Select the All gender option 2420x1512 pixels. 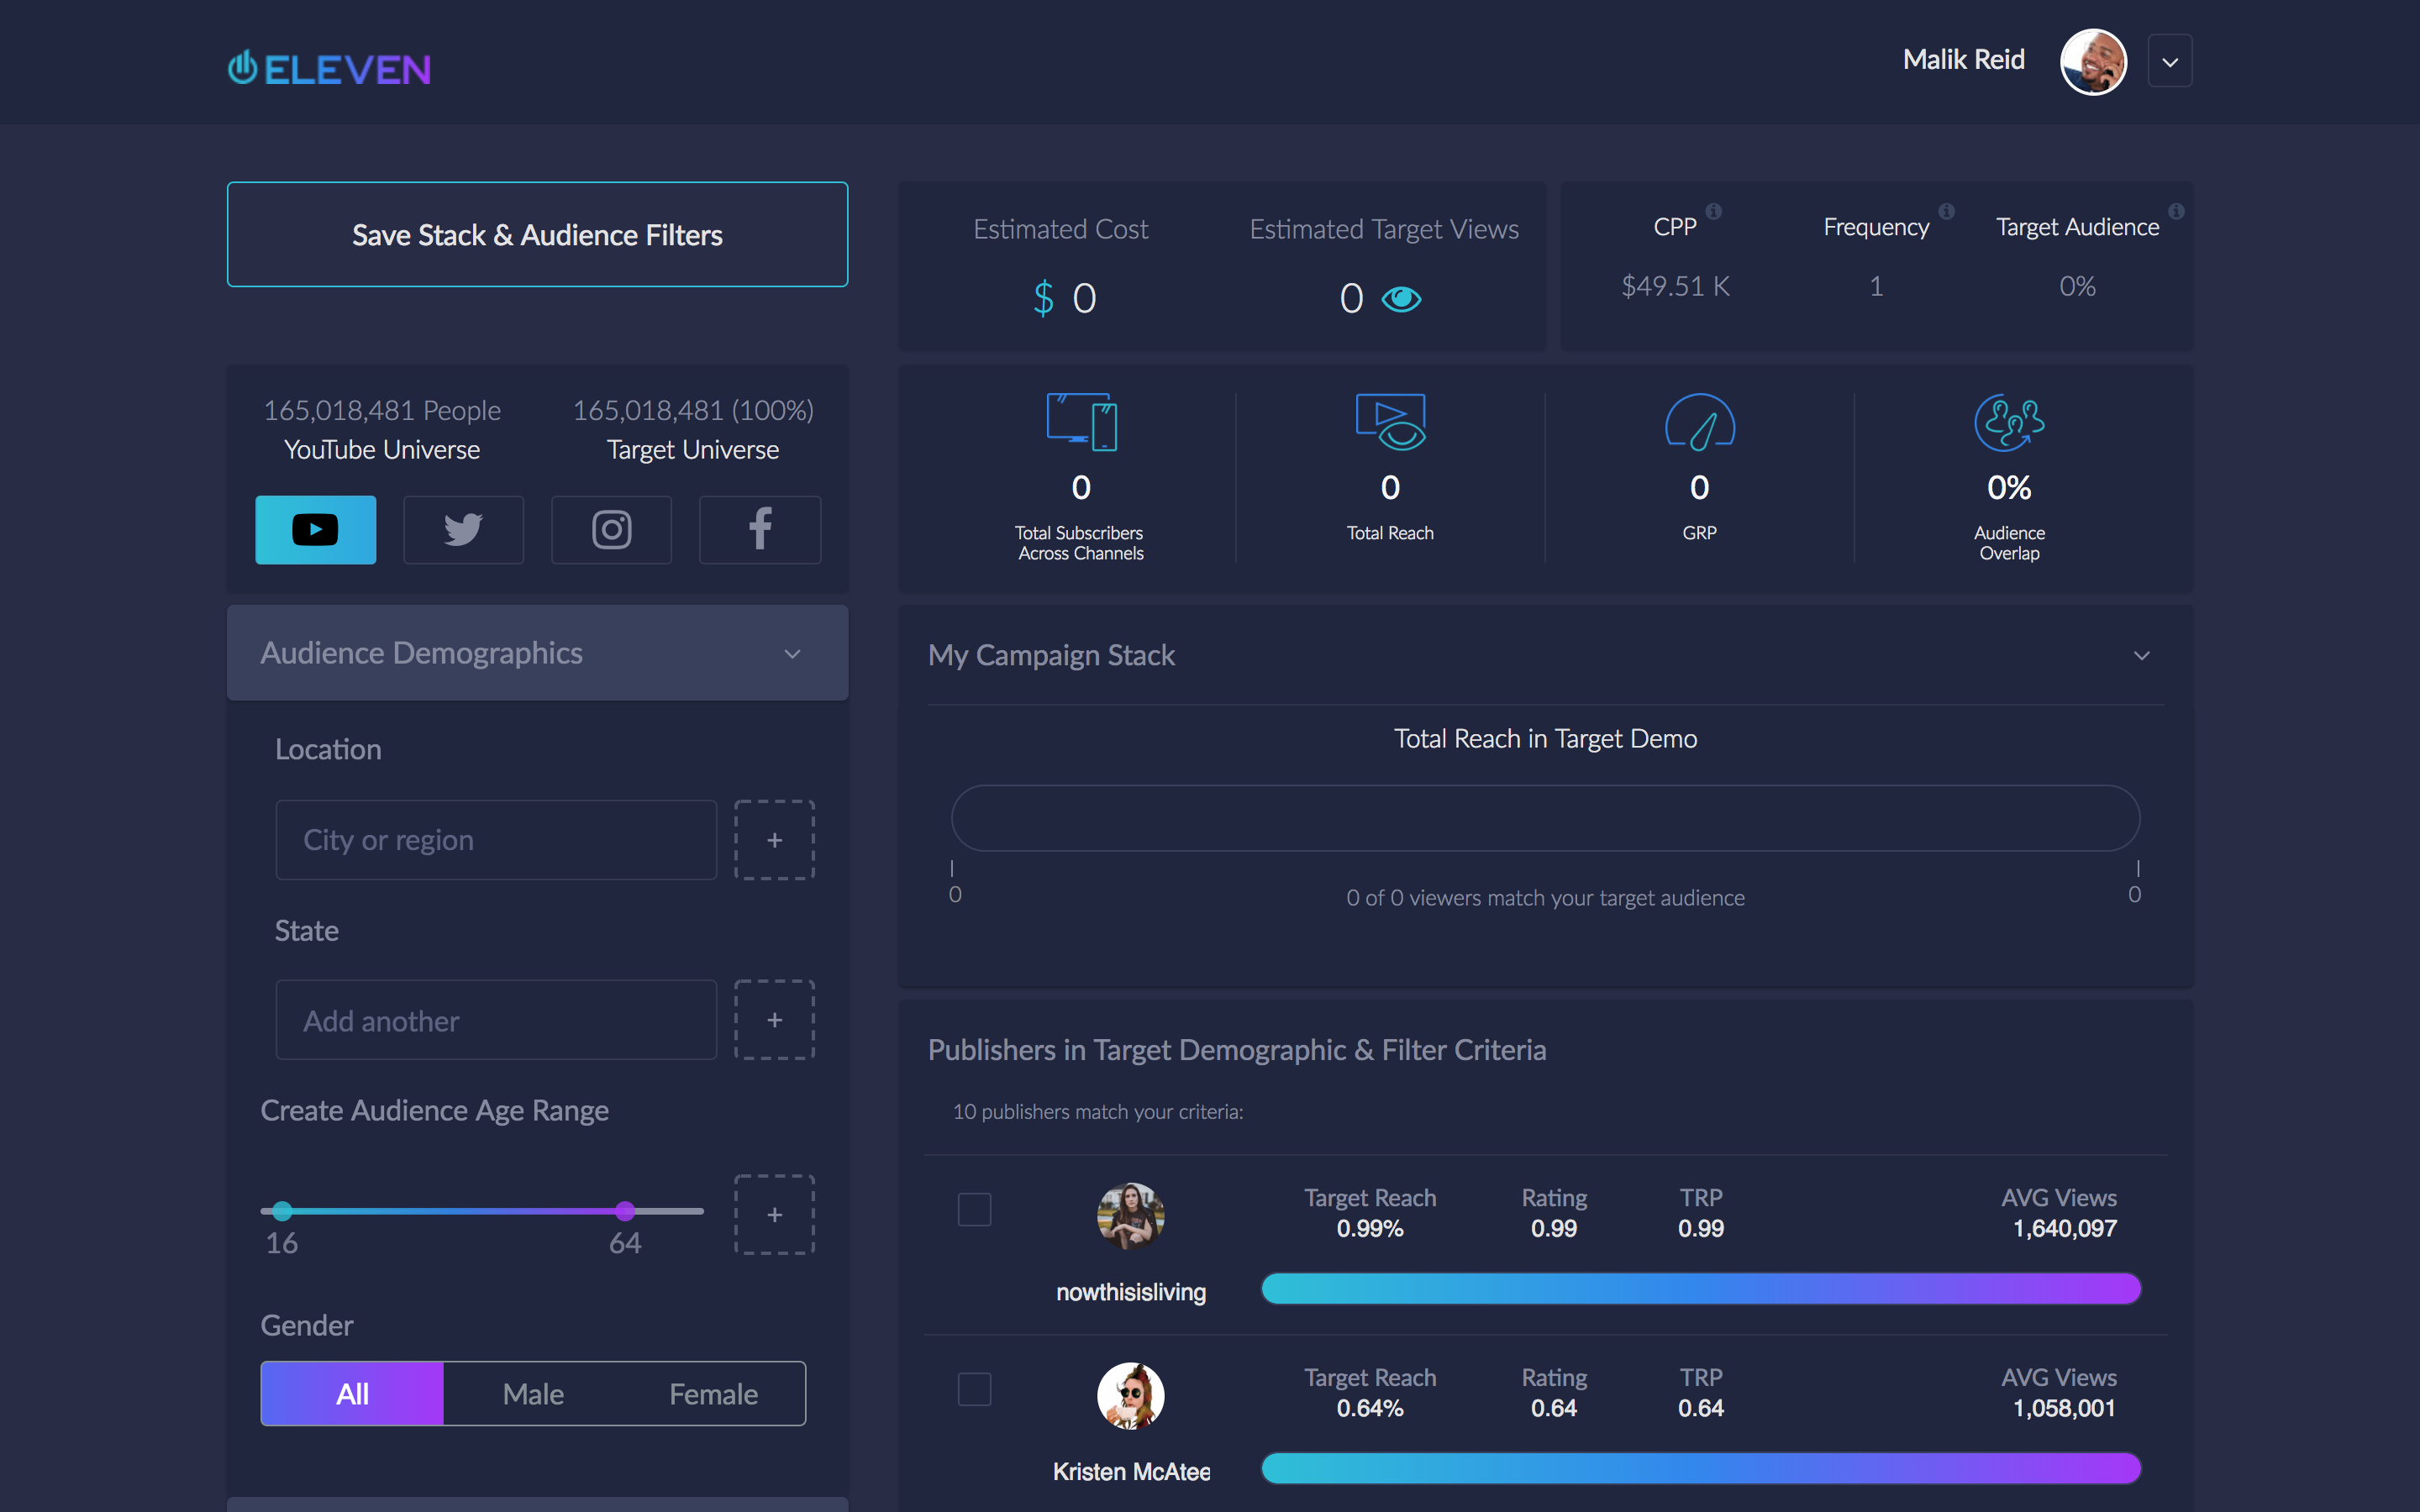352,1393
